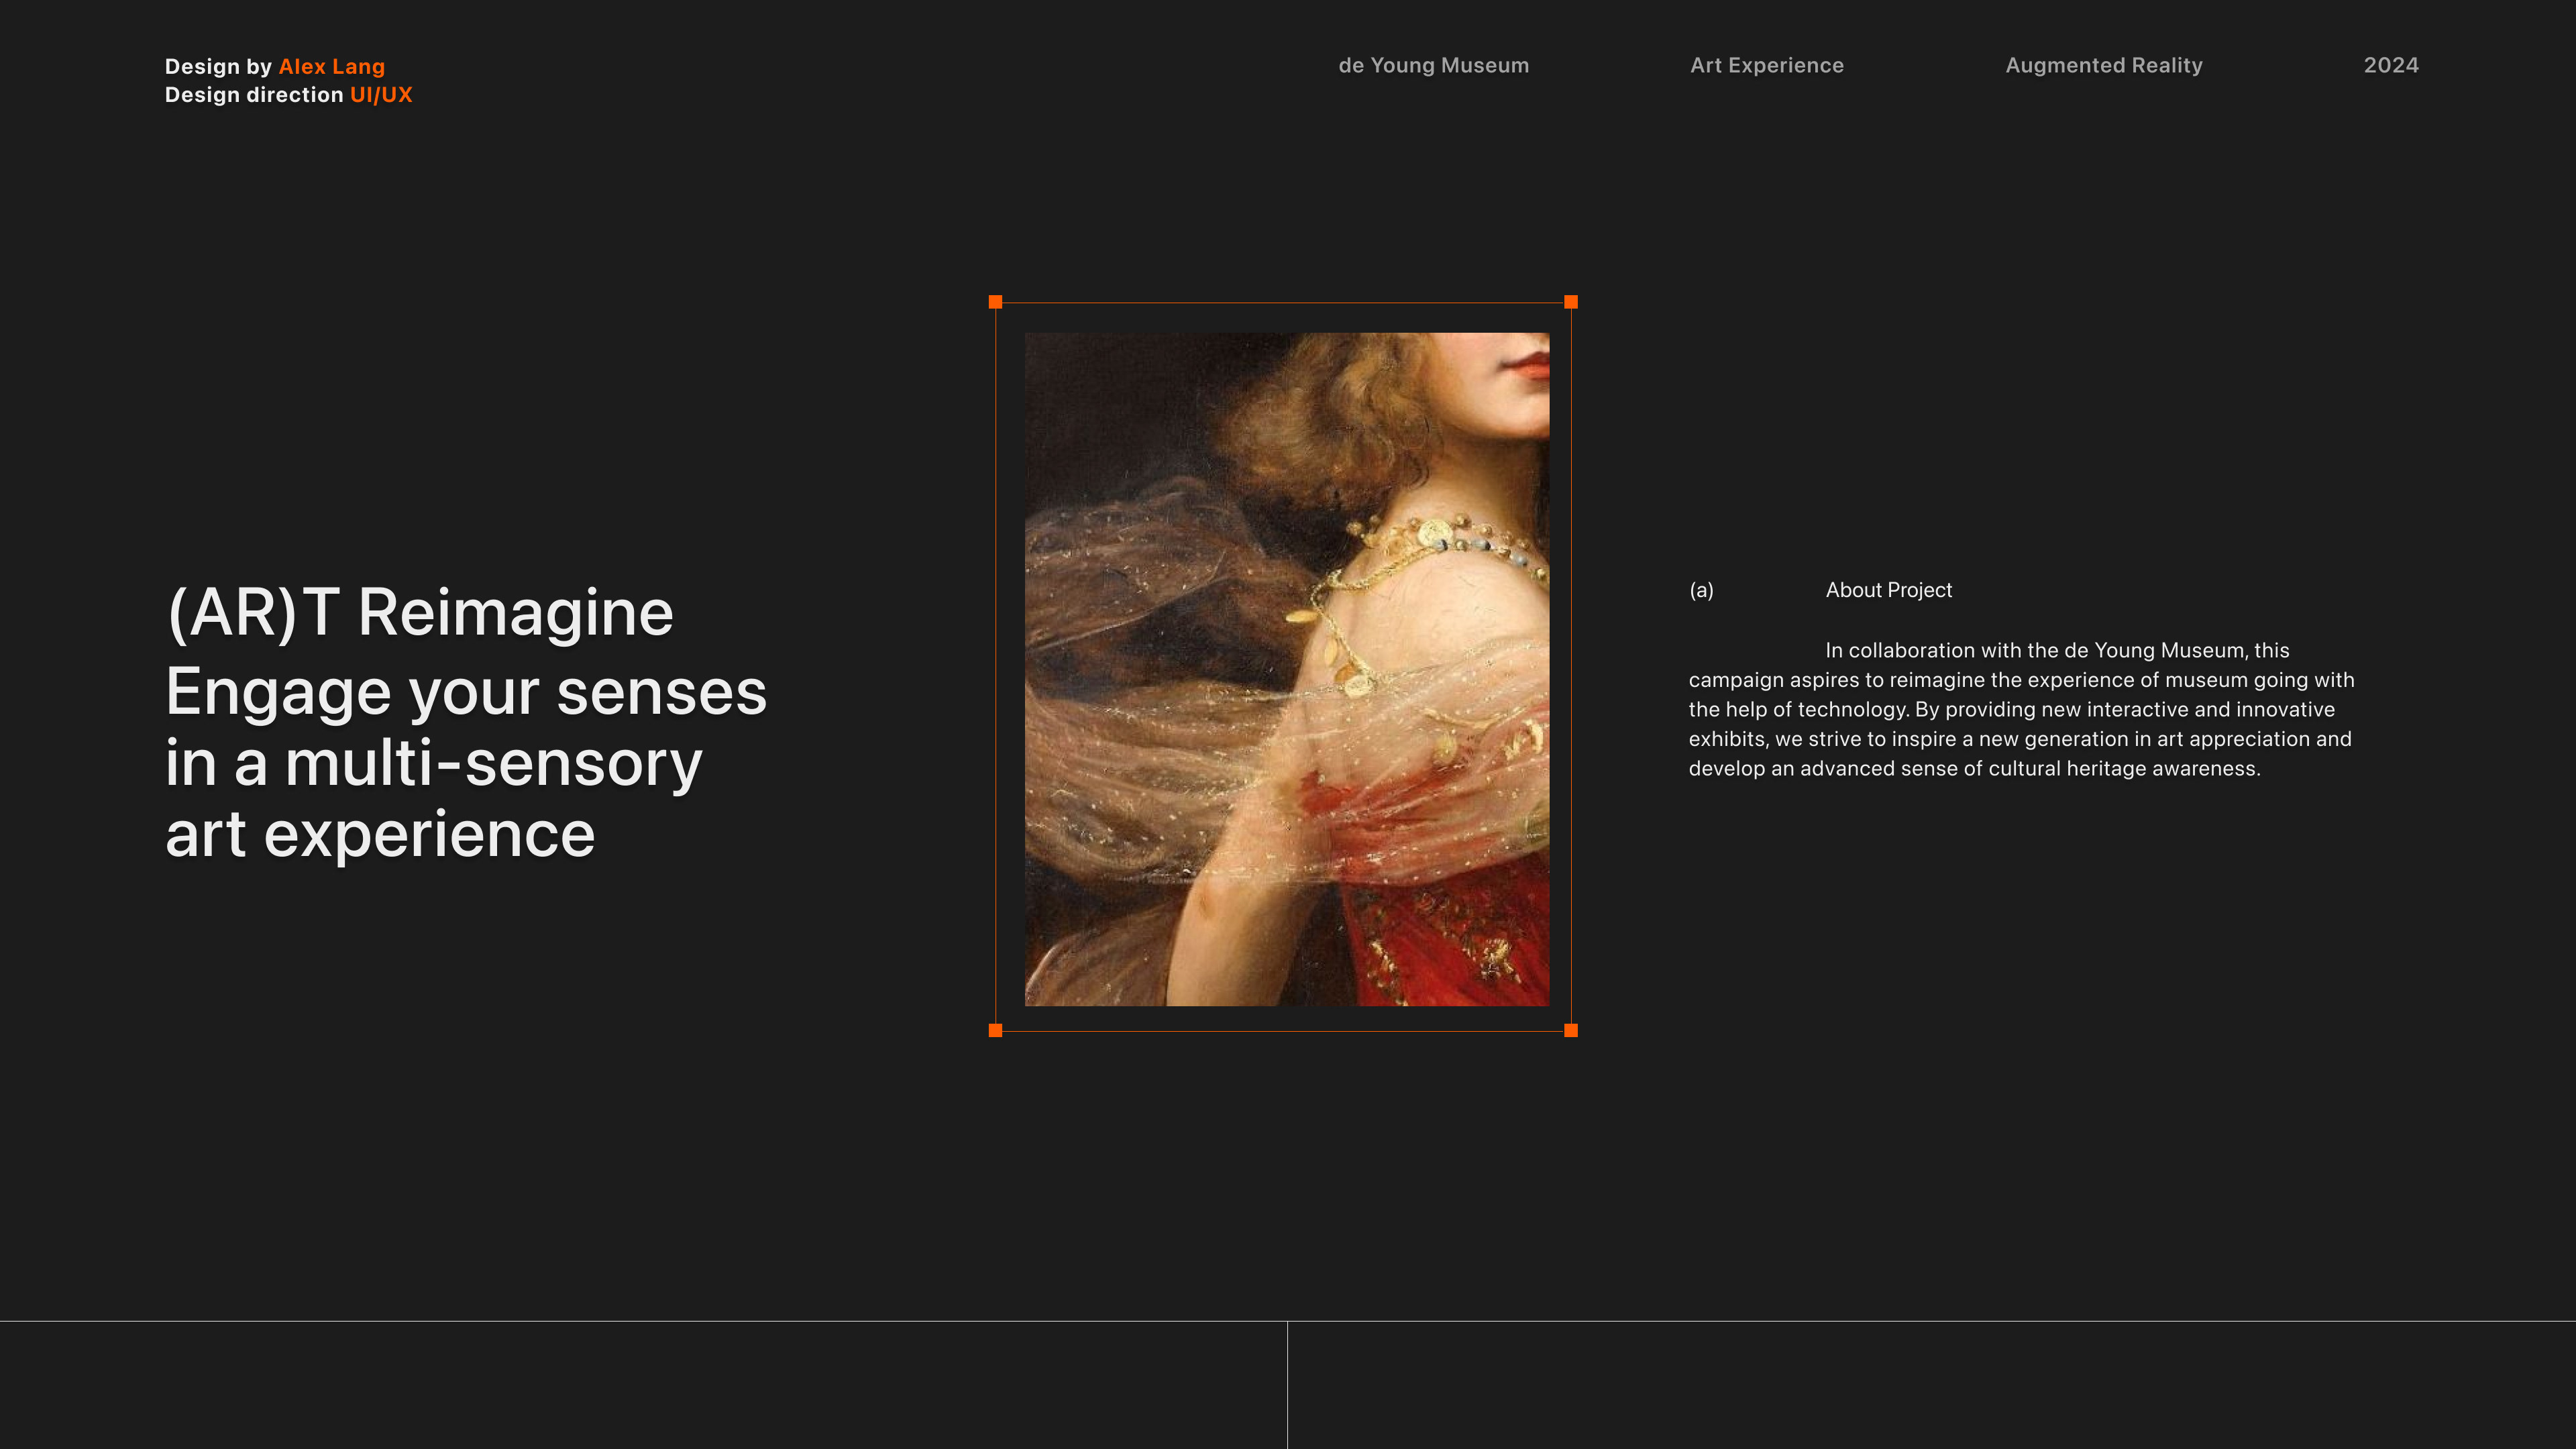Select the framed portrait painting image
The image size is (2576, 1449).
pos(1286,669)
